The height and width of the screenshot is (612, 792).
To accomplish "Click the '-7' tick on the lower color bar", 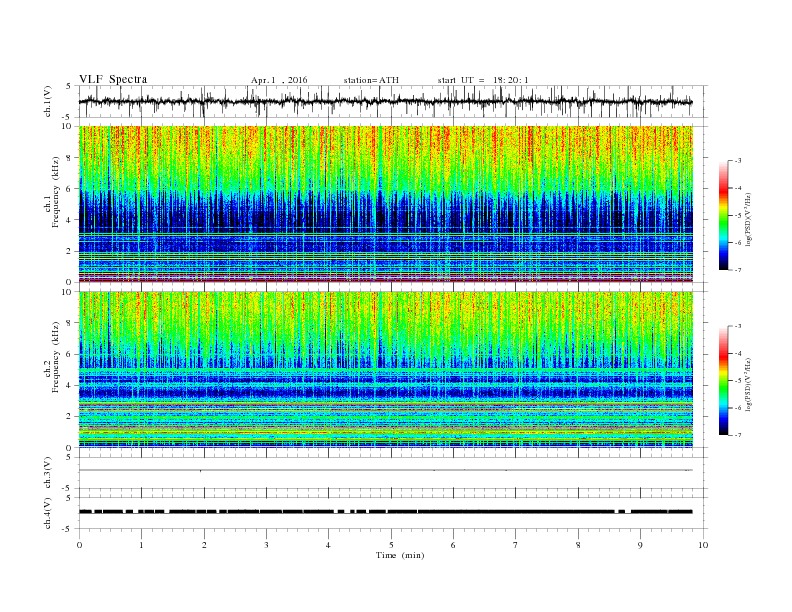I will (x=738, y=435).
